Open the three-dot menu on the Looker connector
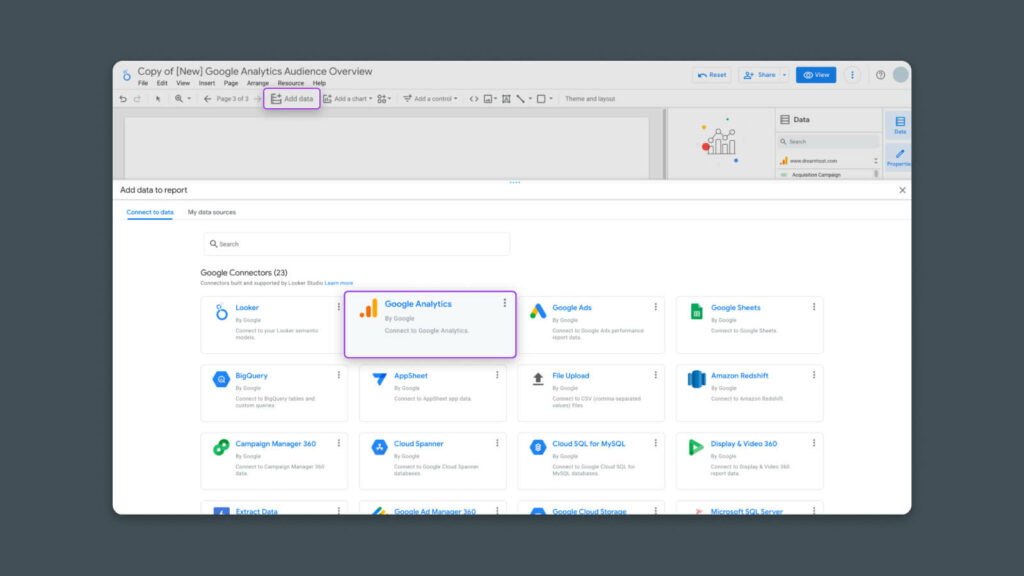The height and width of the screenshot is (576, 1024). (338, 306)
